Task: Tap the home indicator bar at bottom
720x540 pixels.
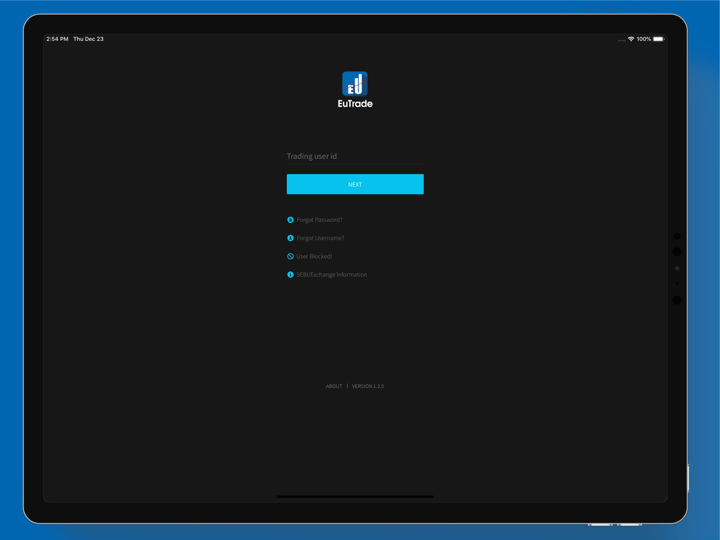Action: [355, 496]
